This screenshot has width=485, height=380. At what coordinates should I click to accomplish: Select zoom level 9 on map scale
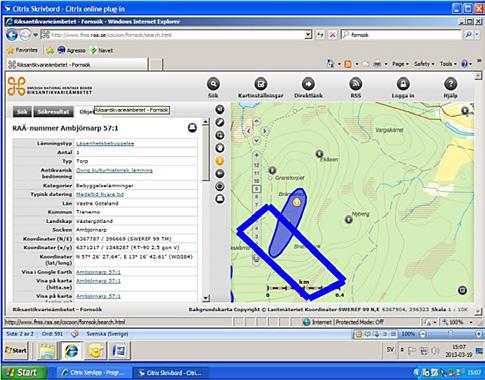click(x=256, y=189)
